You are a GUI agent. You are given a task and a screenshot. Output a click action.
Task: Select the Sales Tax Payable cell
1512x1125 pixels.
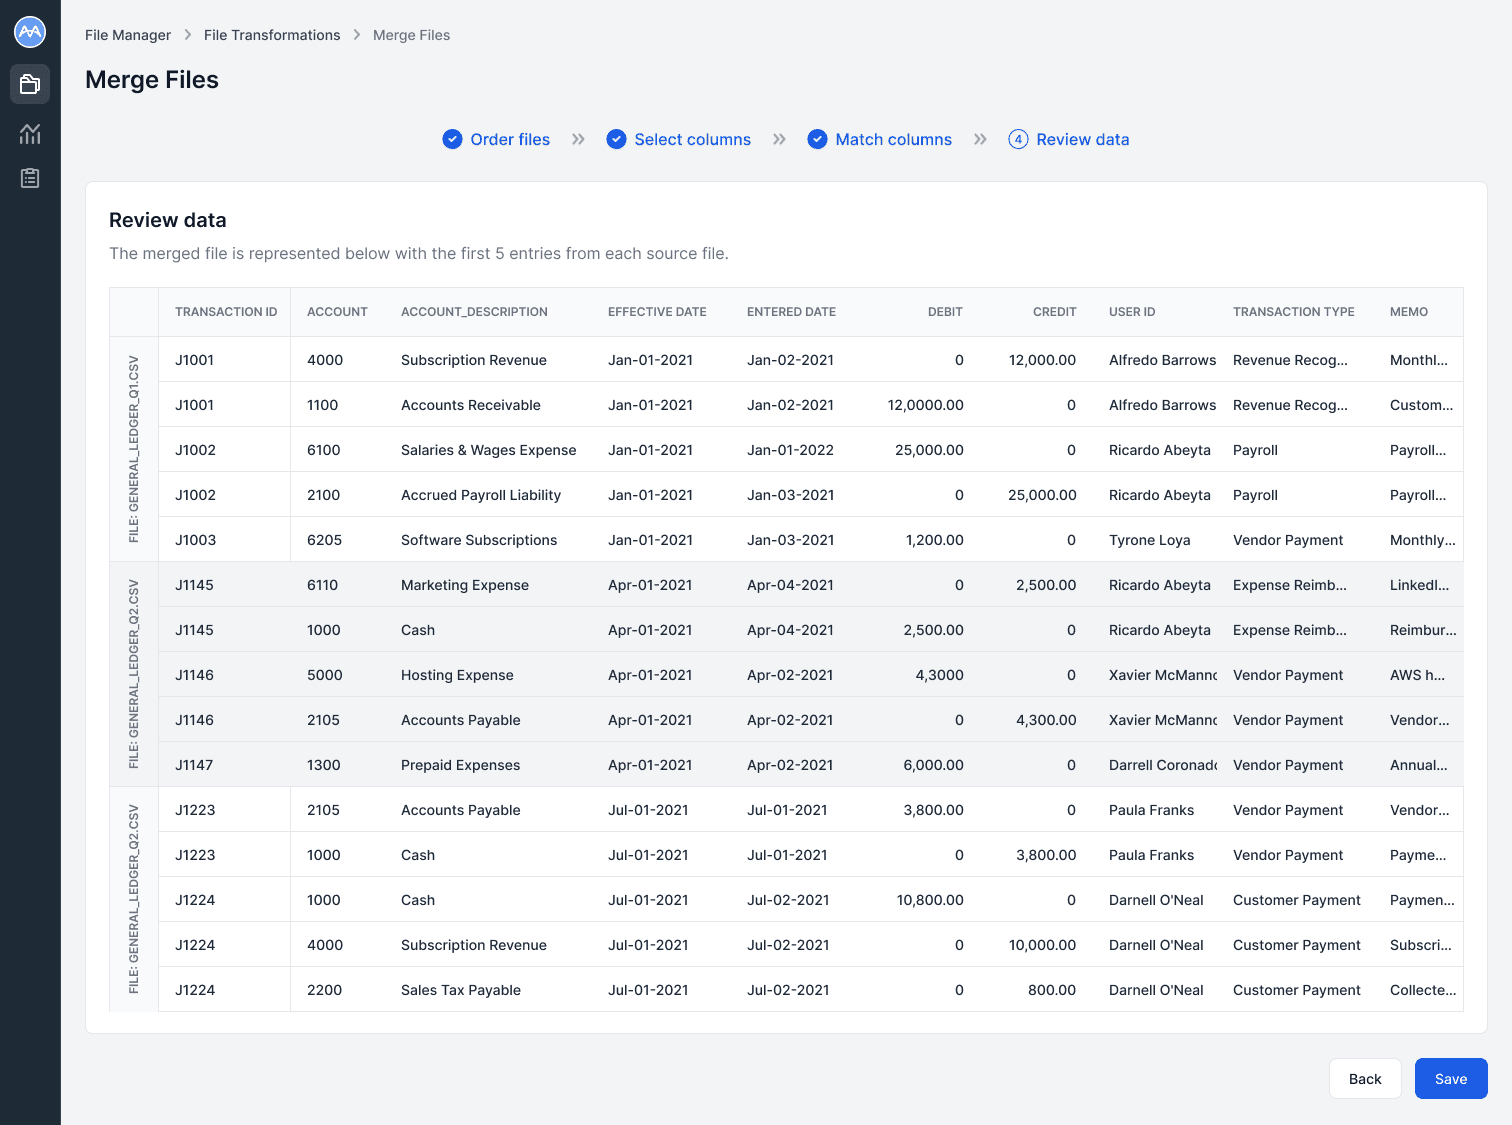(x=461, y=990)
